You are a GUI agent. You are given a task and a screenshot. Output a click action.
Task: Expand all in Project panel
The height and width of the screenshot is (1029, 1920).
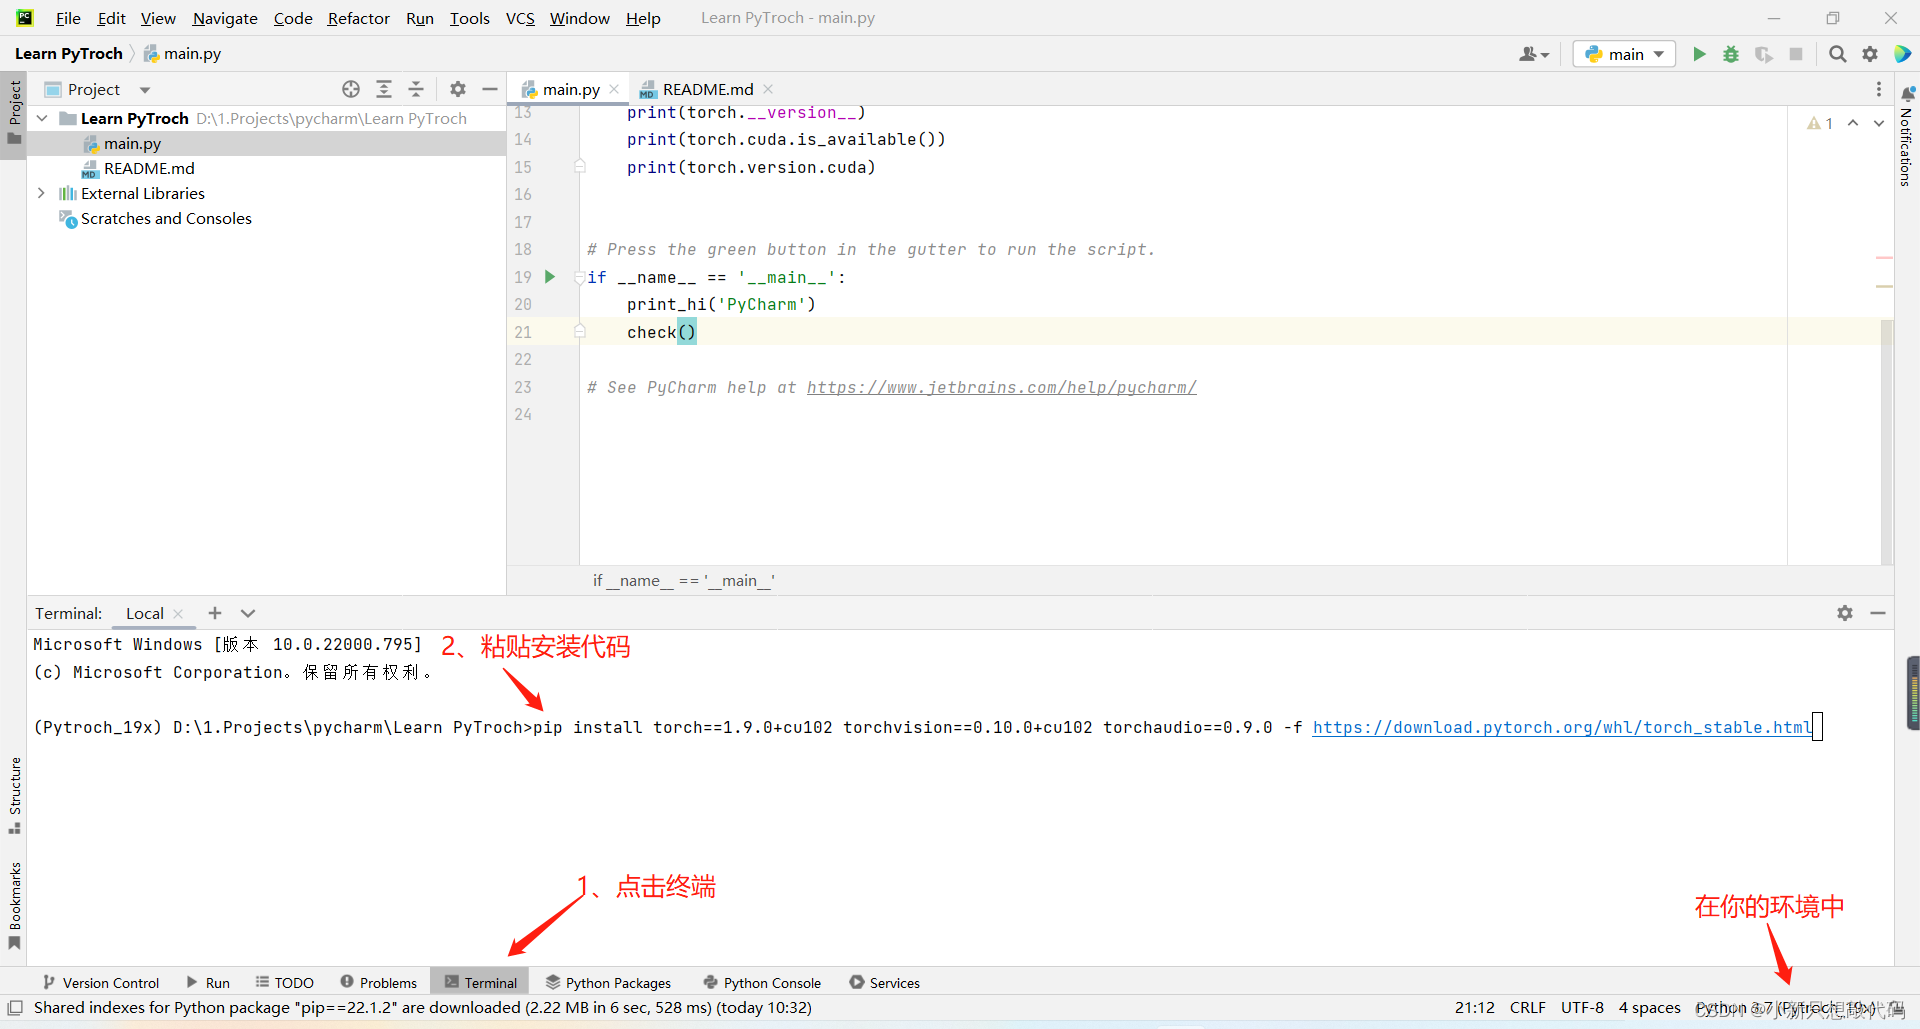384,89
